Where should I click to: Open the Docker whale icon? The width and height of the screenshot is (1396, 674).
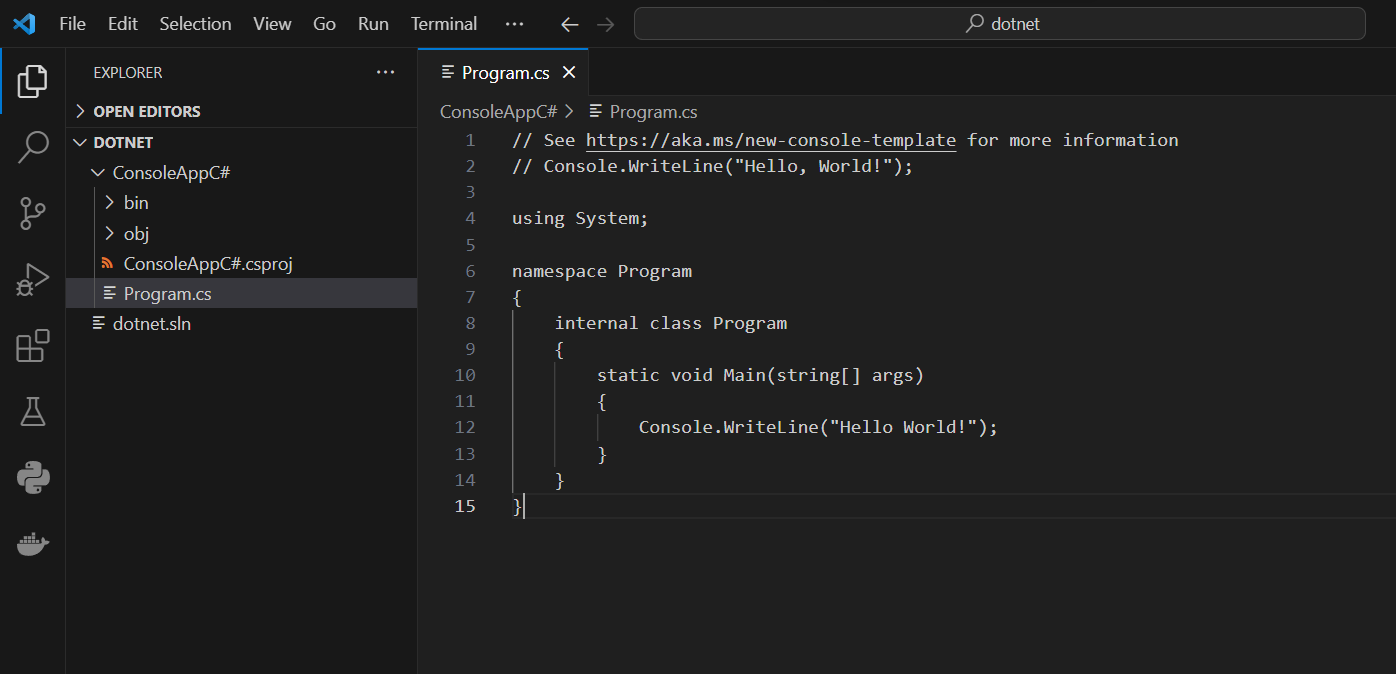point(32,544)
